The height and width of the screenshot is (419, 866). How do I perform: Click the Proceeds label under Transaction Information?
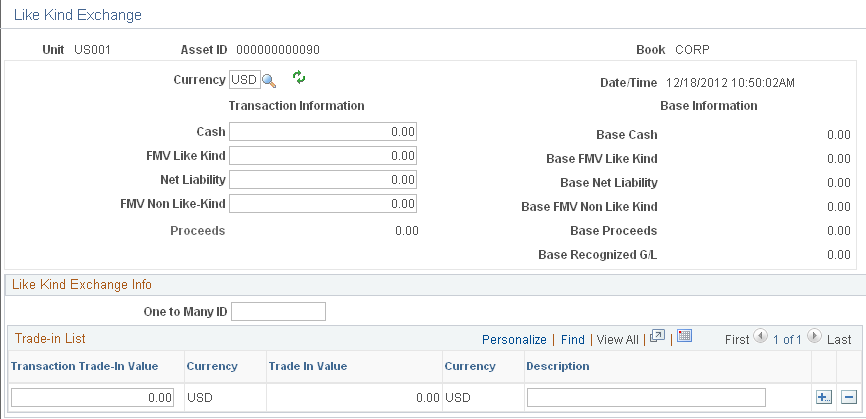198,231
